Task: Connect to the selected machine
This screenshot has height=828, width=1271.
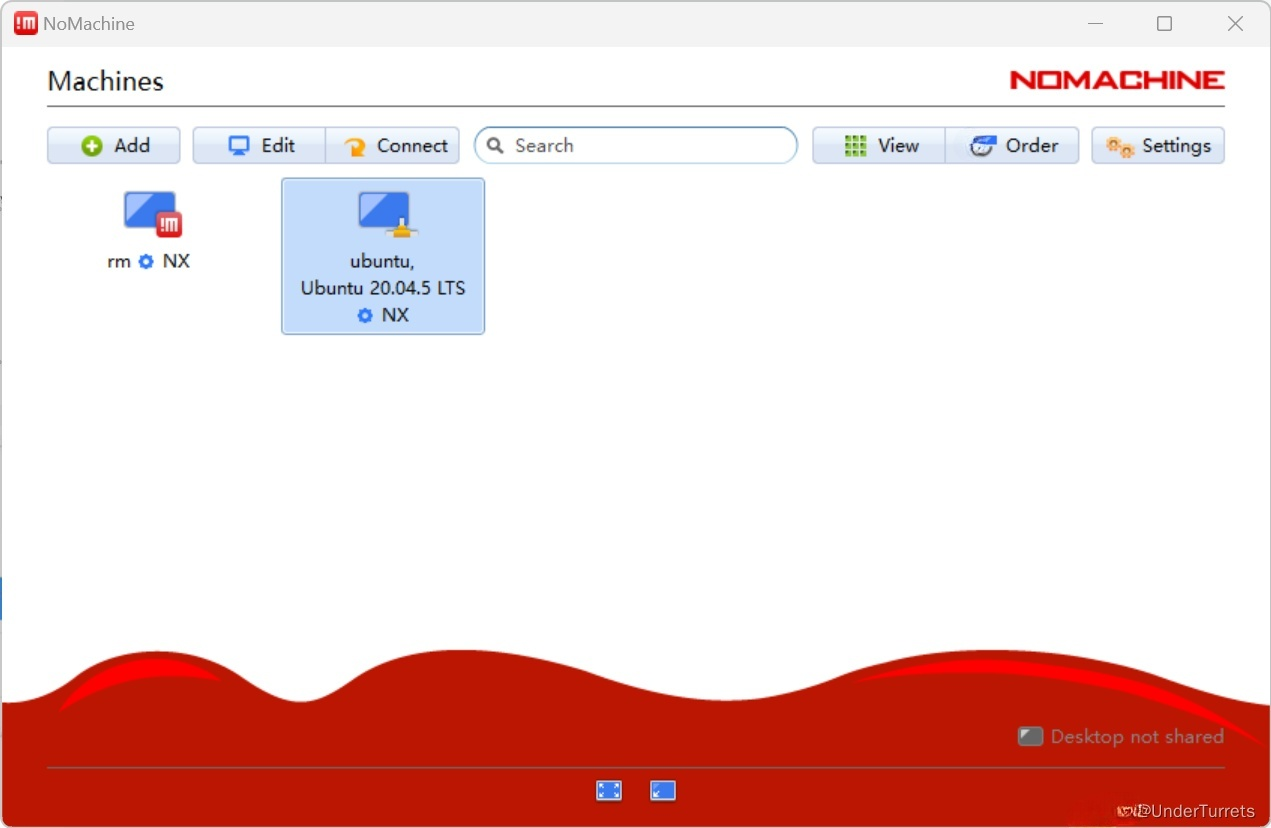Action: tap(393, 146)
